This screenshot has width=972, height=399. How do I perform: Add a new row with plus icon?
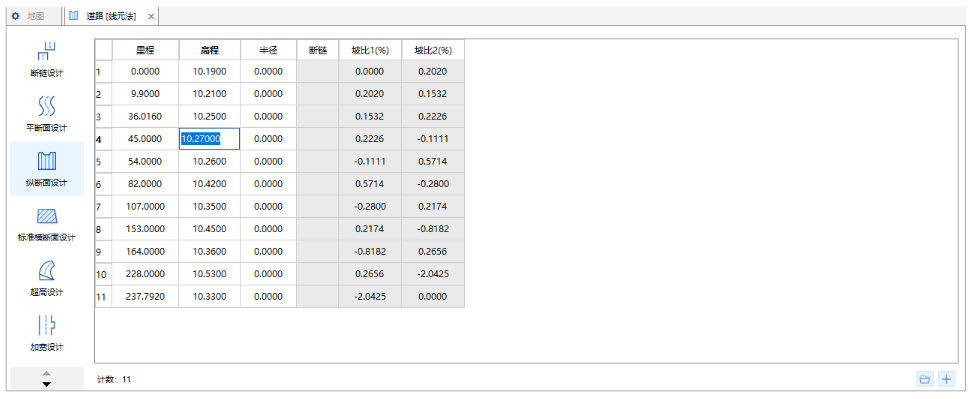946,379
